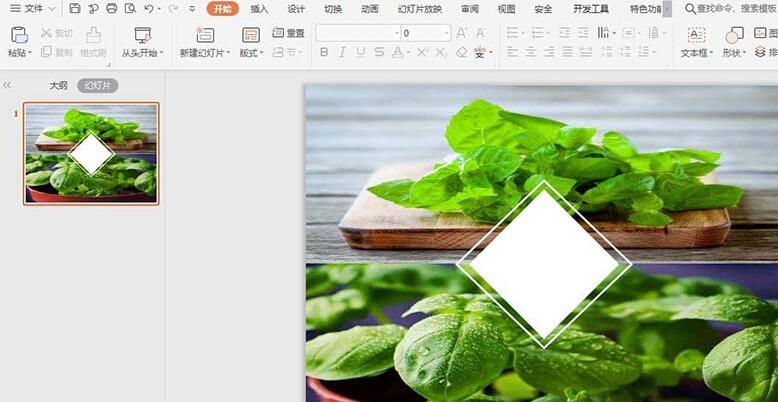Expand the bullet list dropdown
Viewport: 778px width, 402px height.
pyautogui.click(x=522, y=33)
